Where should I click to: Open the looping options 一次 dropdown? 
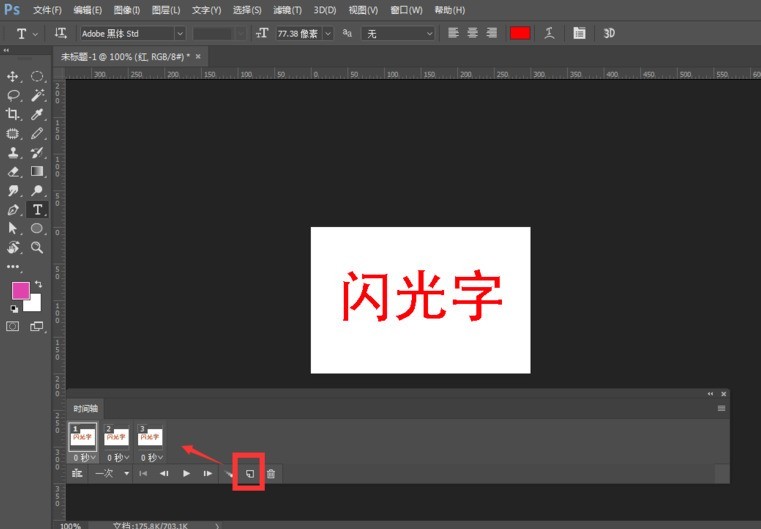(112, 473)
